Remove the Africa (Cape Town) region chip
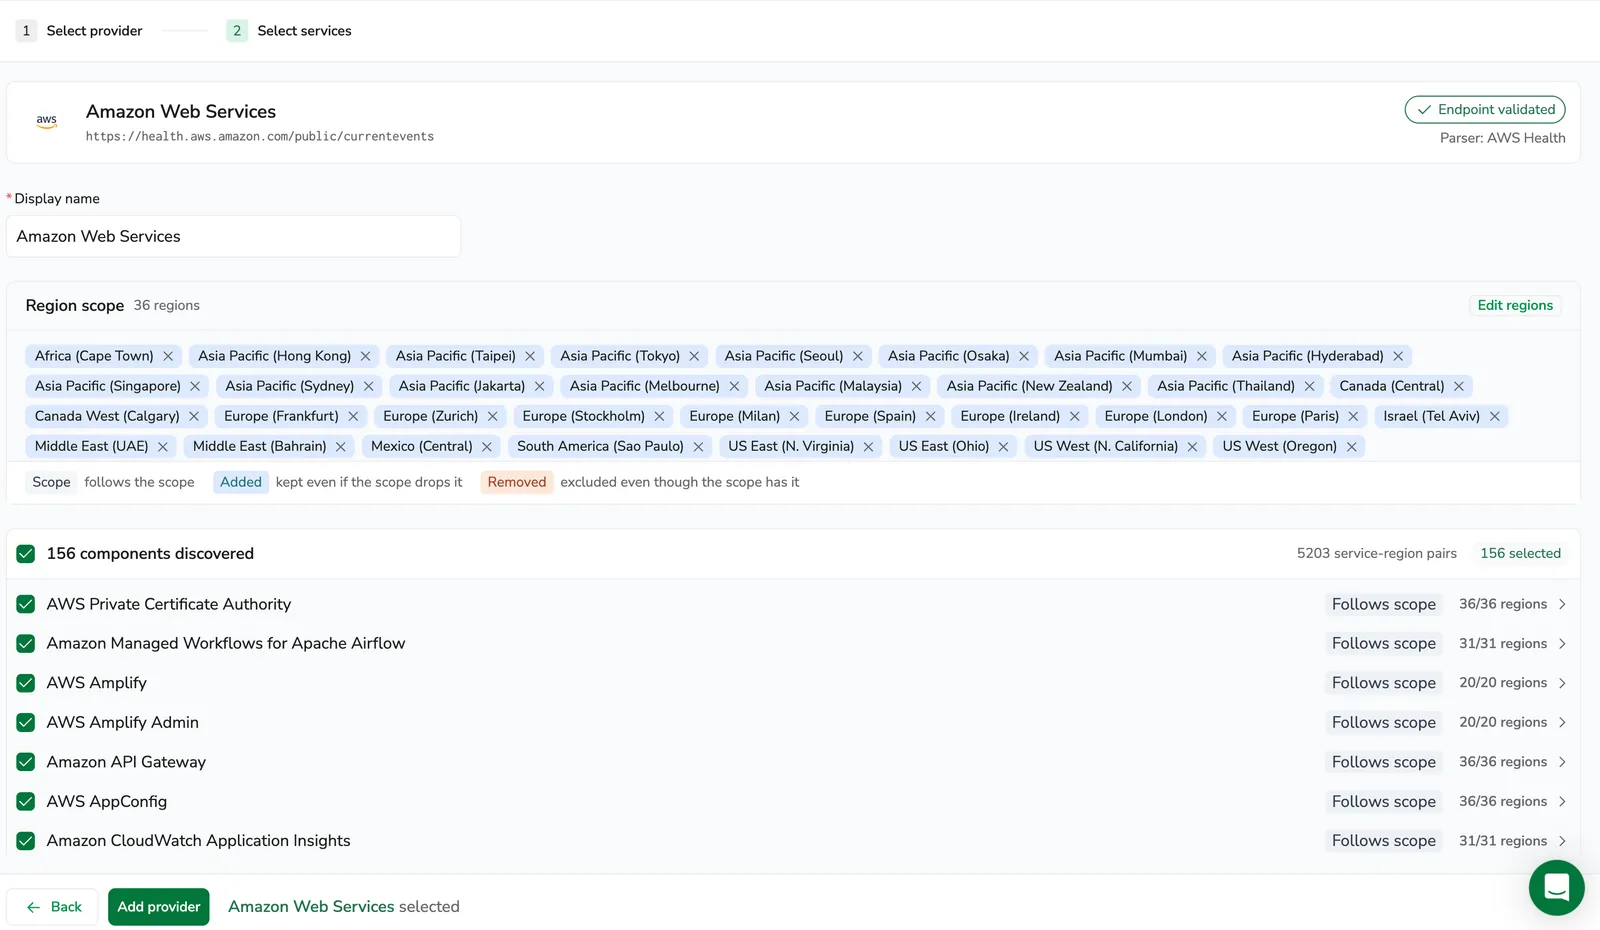 click(x=168, y=356)
